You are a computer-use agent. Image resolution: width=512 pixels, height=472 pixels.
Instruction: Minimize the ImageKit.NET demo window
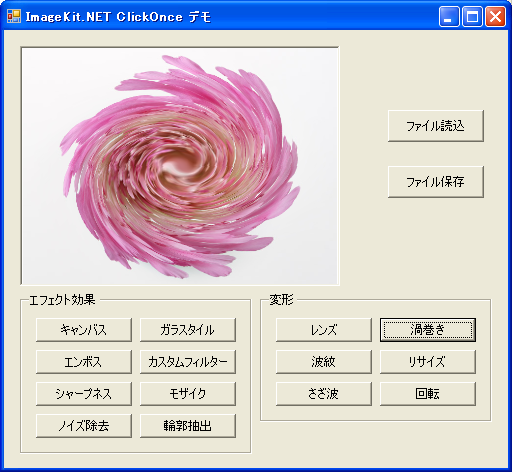click(x=449, y=16)
